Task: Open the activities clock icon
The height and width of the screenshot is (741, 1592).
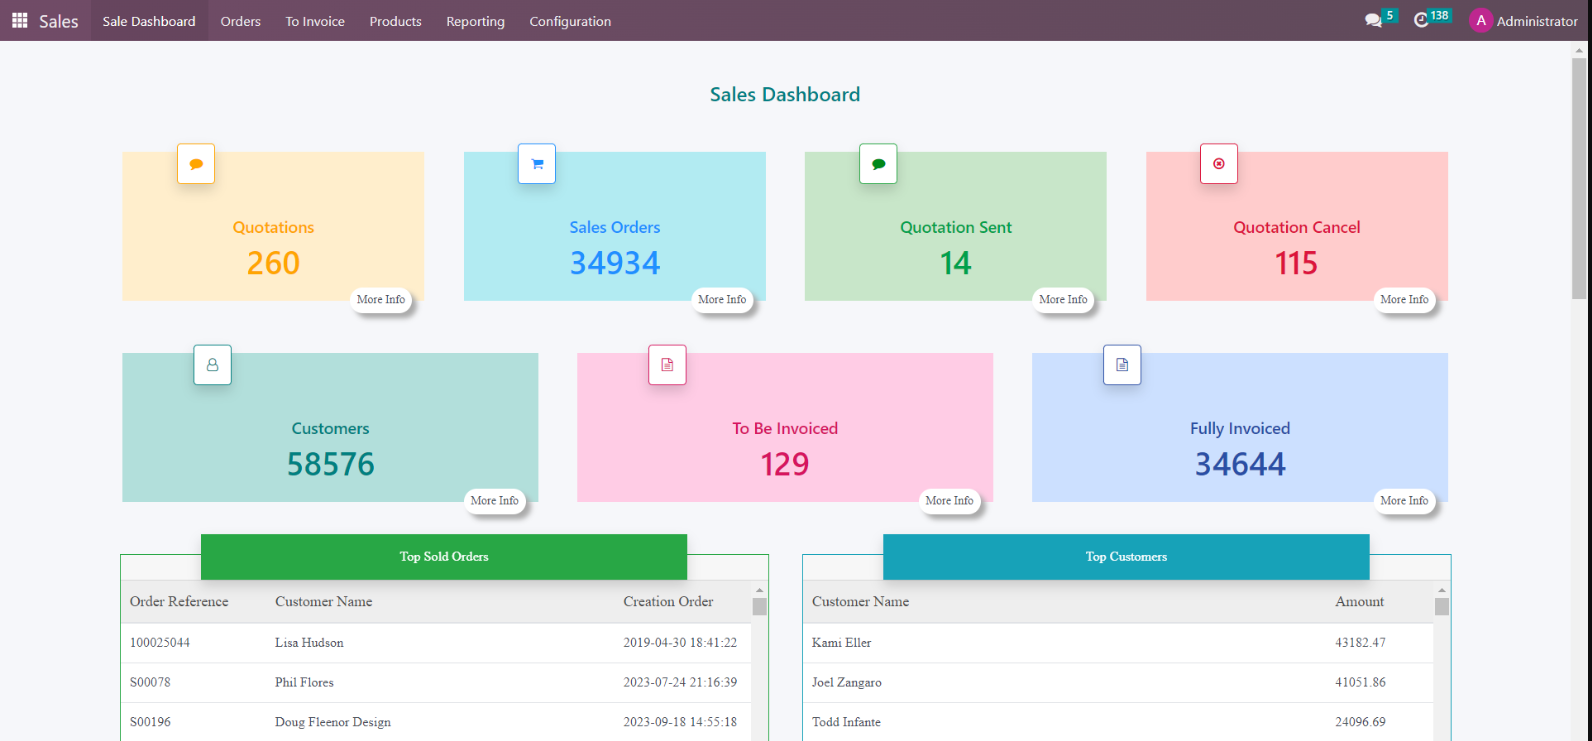Action: [1421, 20]
